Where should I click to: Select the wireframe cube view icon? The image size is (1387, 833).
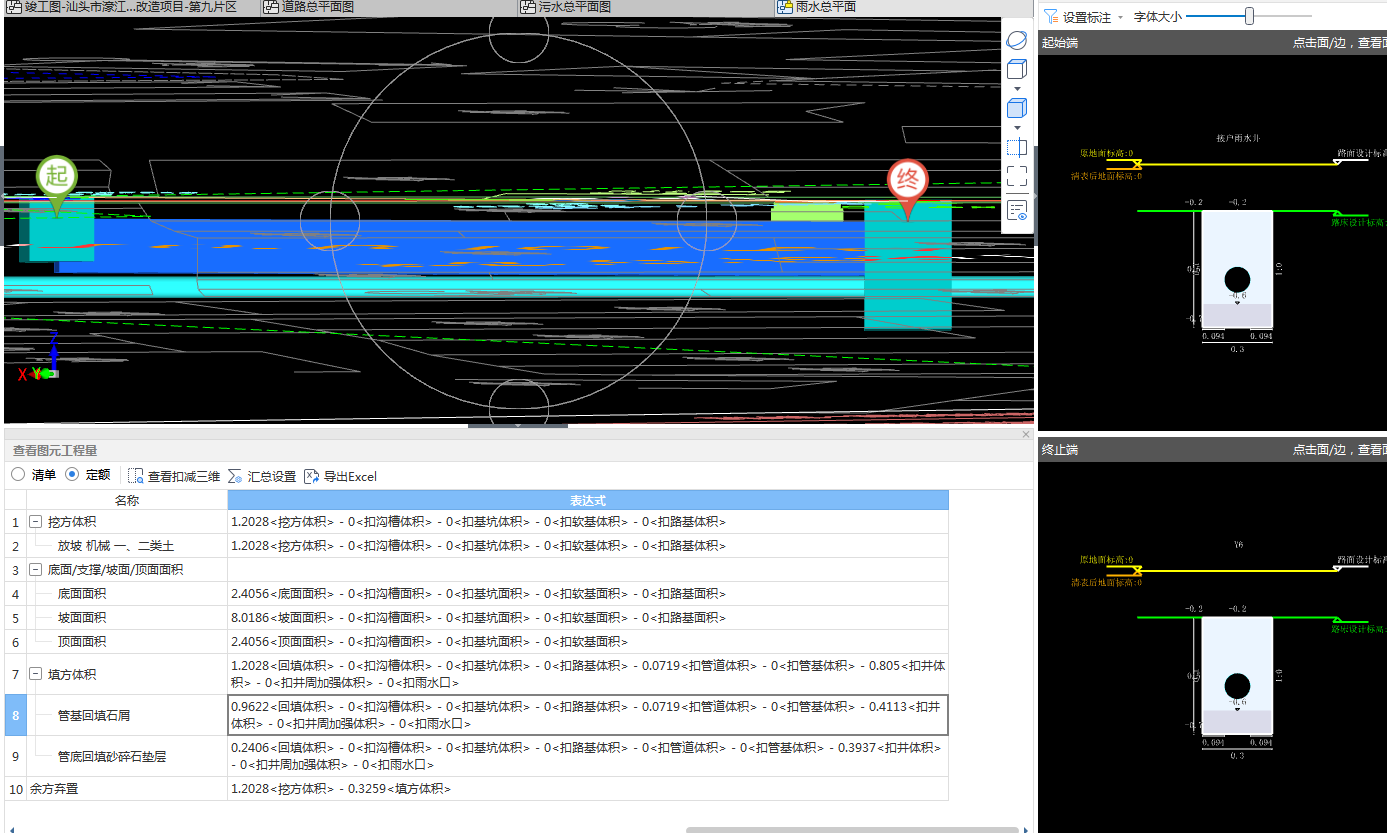tap(1016, 69)
